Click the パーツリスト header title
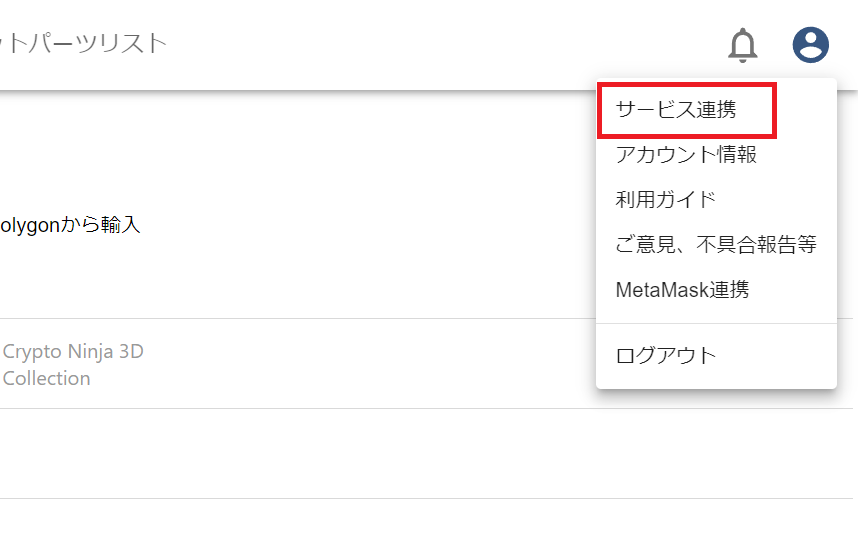This screenshot has width=858, height=545. (84, 44)
